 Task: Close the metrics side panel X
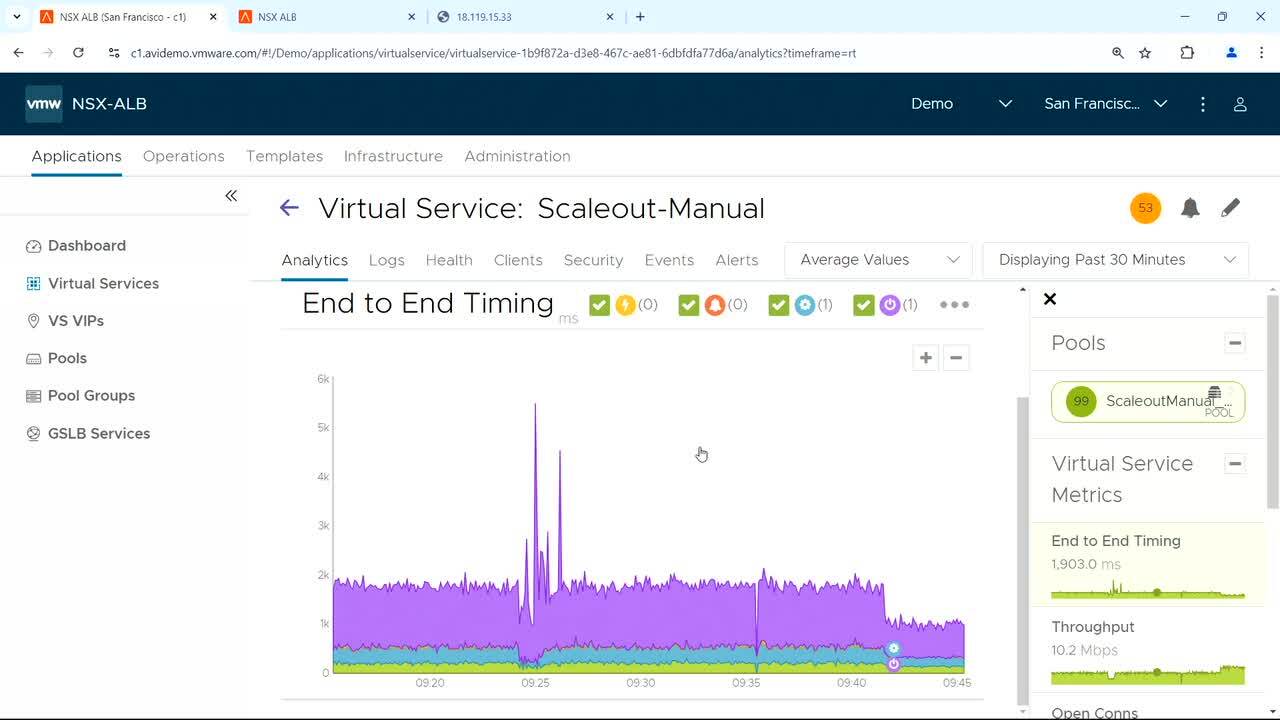click(x=1050, y=299)
